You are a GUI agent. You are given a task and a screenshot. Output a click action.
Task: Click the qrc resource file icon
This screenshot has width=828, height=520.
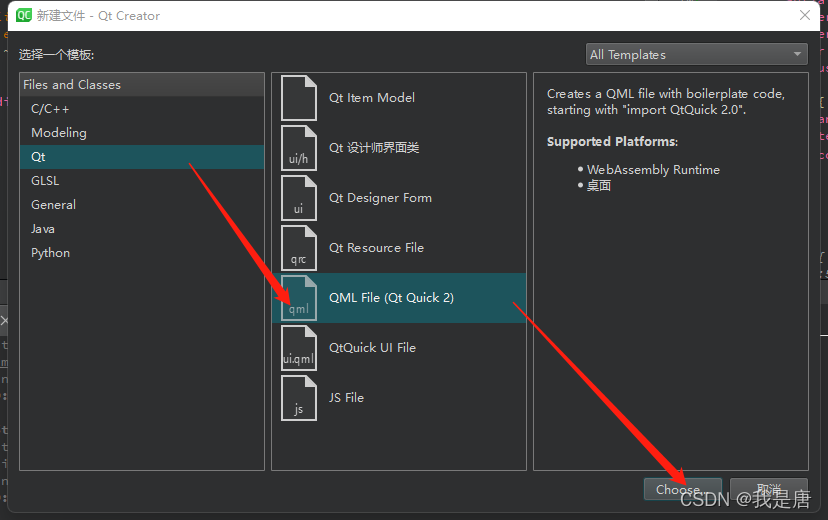pos(299,248)
